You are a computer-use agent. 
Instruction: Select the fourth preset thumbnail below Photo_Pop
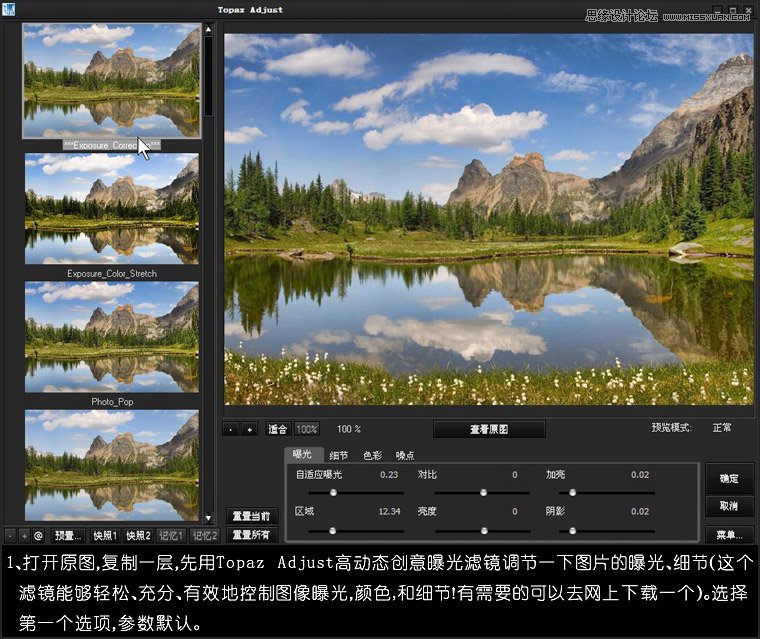[x=111, y=465]
